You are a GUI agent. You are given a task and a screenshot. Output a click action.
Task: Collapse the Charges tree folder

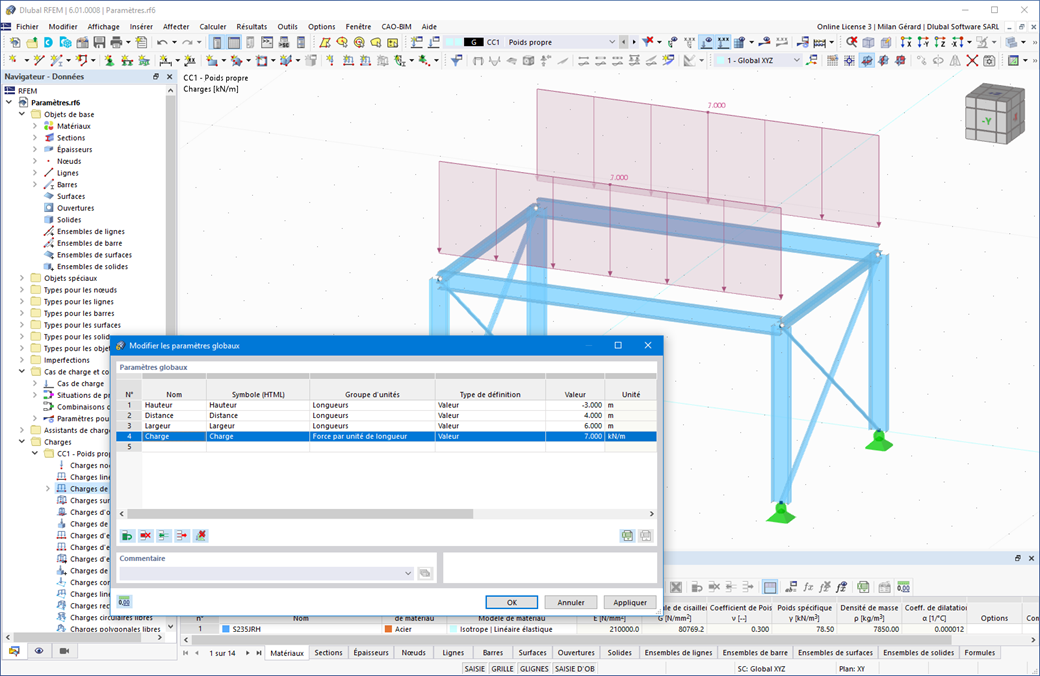22,442
